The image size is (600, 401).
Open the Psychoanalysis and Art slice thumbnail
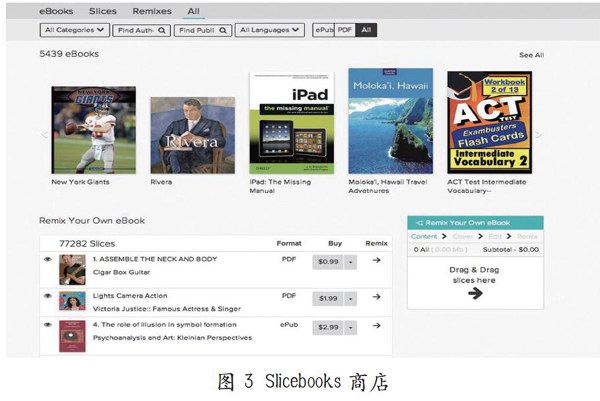pyautogui.click(x=72, y=336)
